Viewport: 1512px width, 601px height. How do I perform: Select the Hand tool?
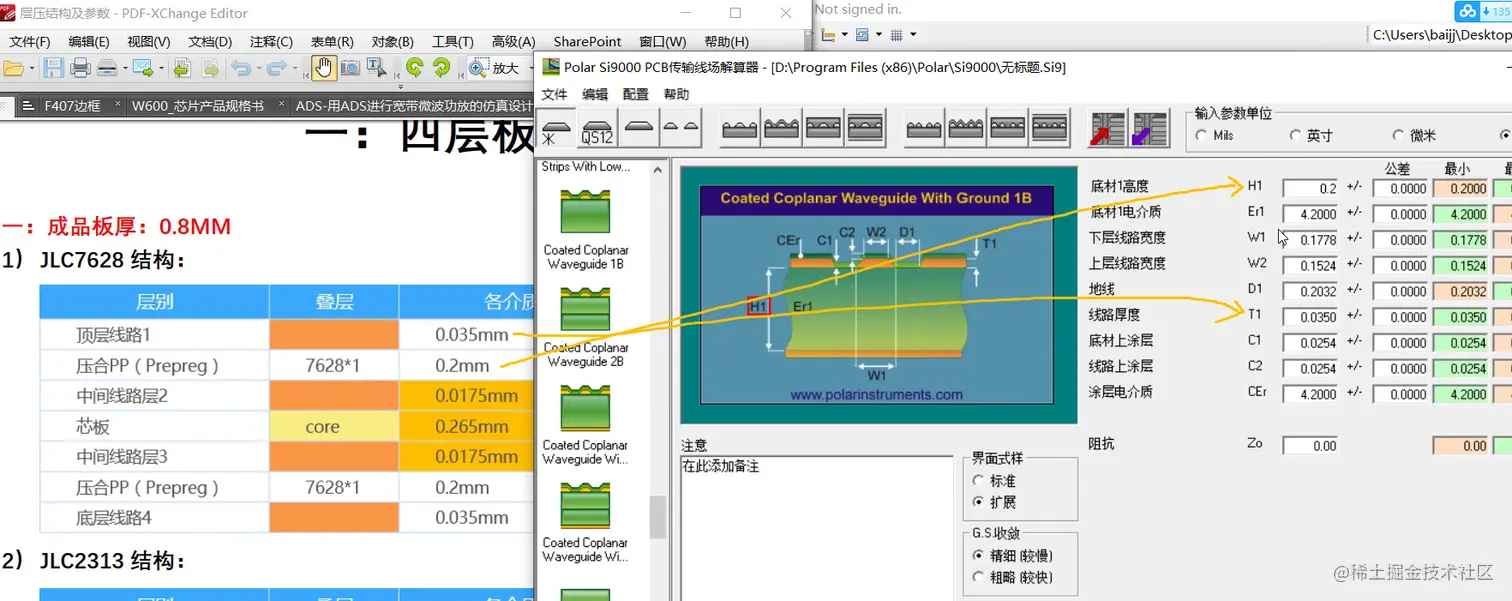click(x=324, y=68)
